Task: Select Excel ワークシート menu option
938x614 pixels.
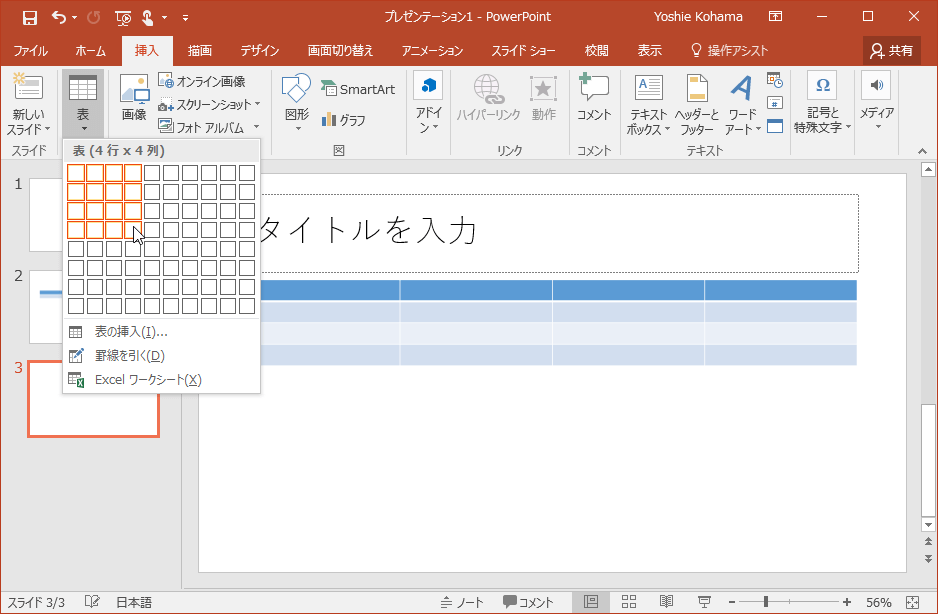Action: pos(147,380)
